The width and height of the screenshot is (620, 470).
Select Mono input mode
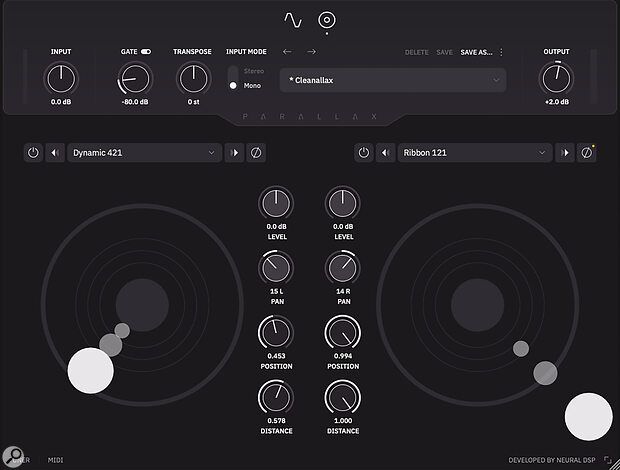(x=252, y=85)
